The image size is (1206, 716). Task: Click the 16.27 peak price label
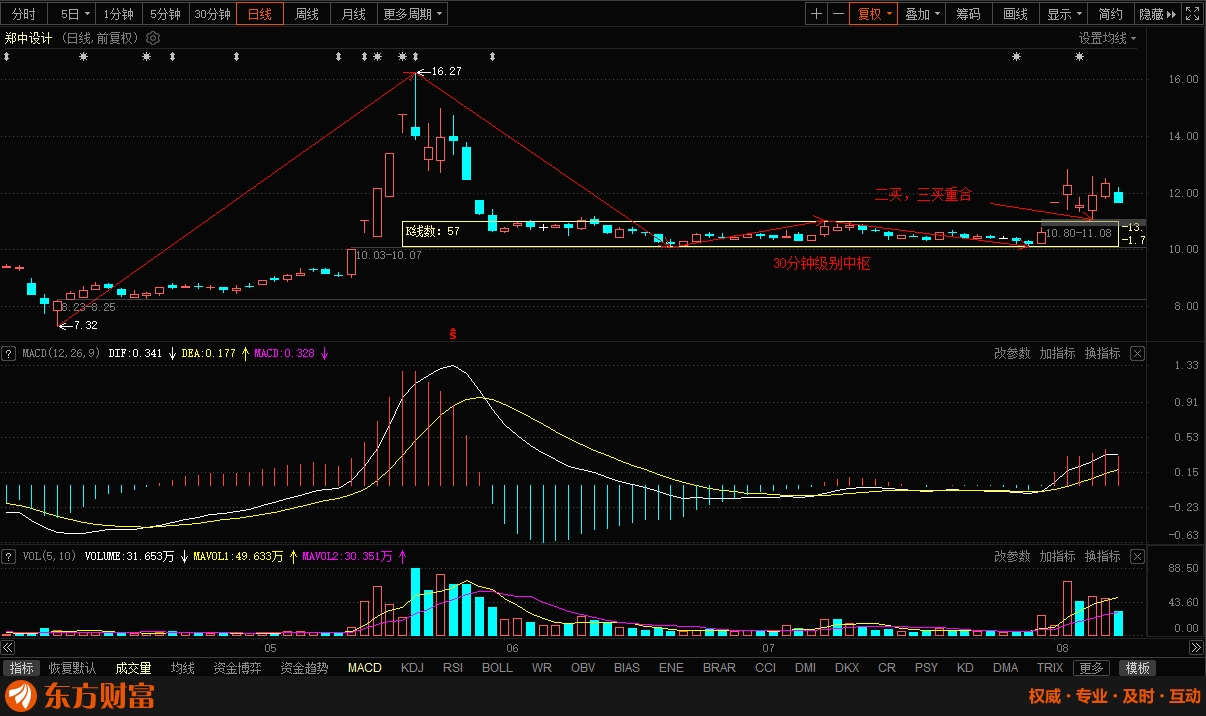(x=446, y=72)
